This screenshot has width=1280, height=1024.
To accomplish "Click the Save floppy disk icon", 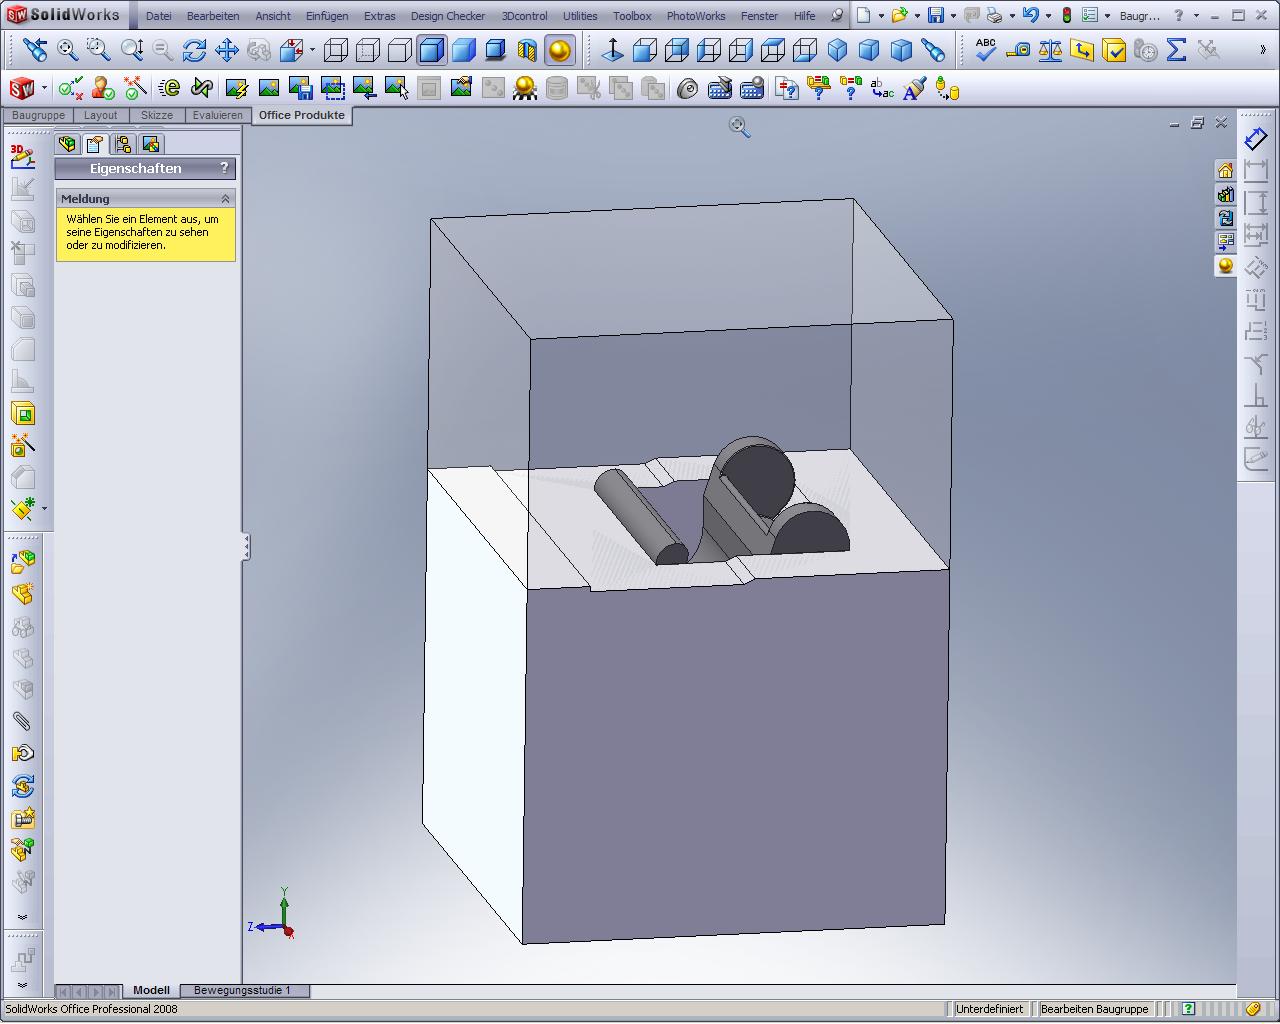I will (x=936, y=15).
